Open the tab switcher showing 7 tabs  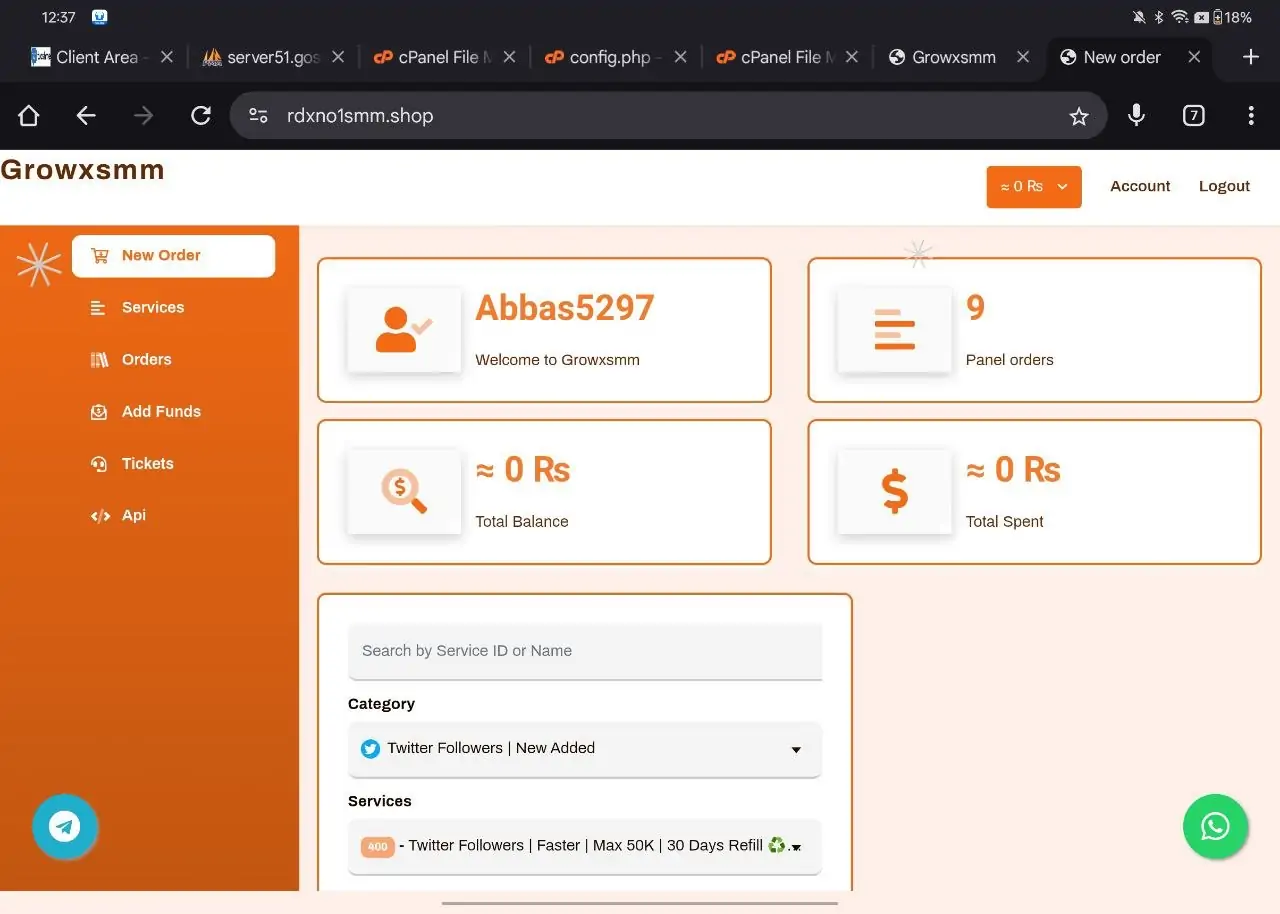1193,116
